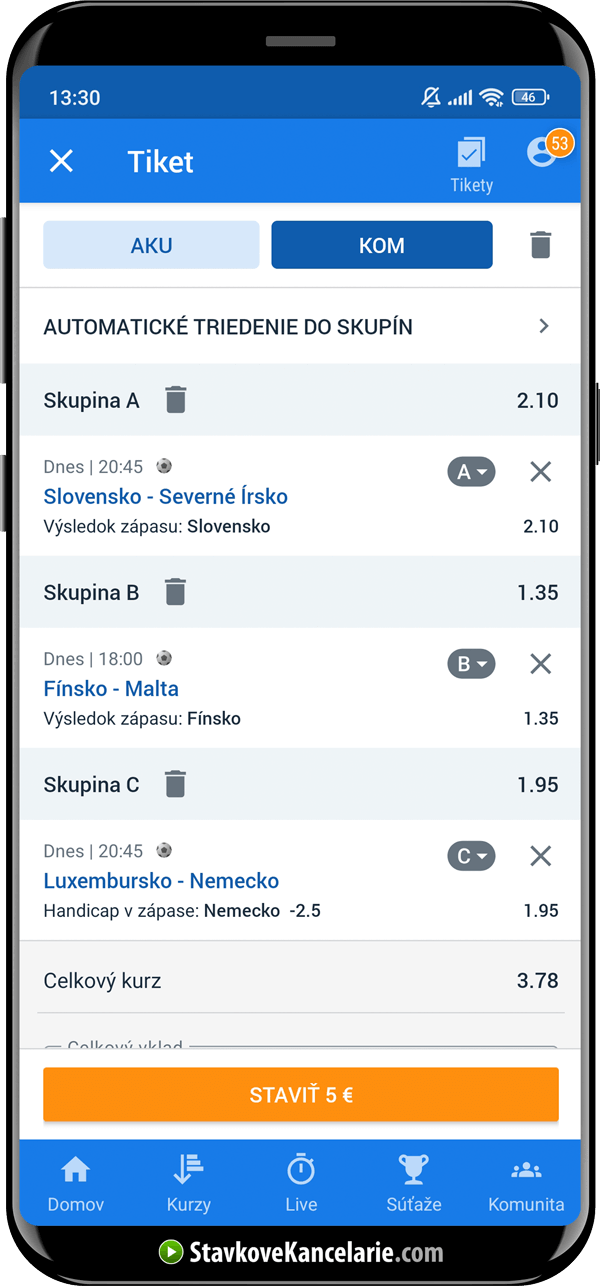Open the Tikety section icon
This screenshot has height=1286, width=600.
(x=471, y=155)
